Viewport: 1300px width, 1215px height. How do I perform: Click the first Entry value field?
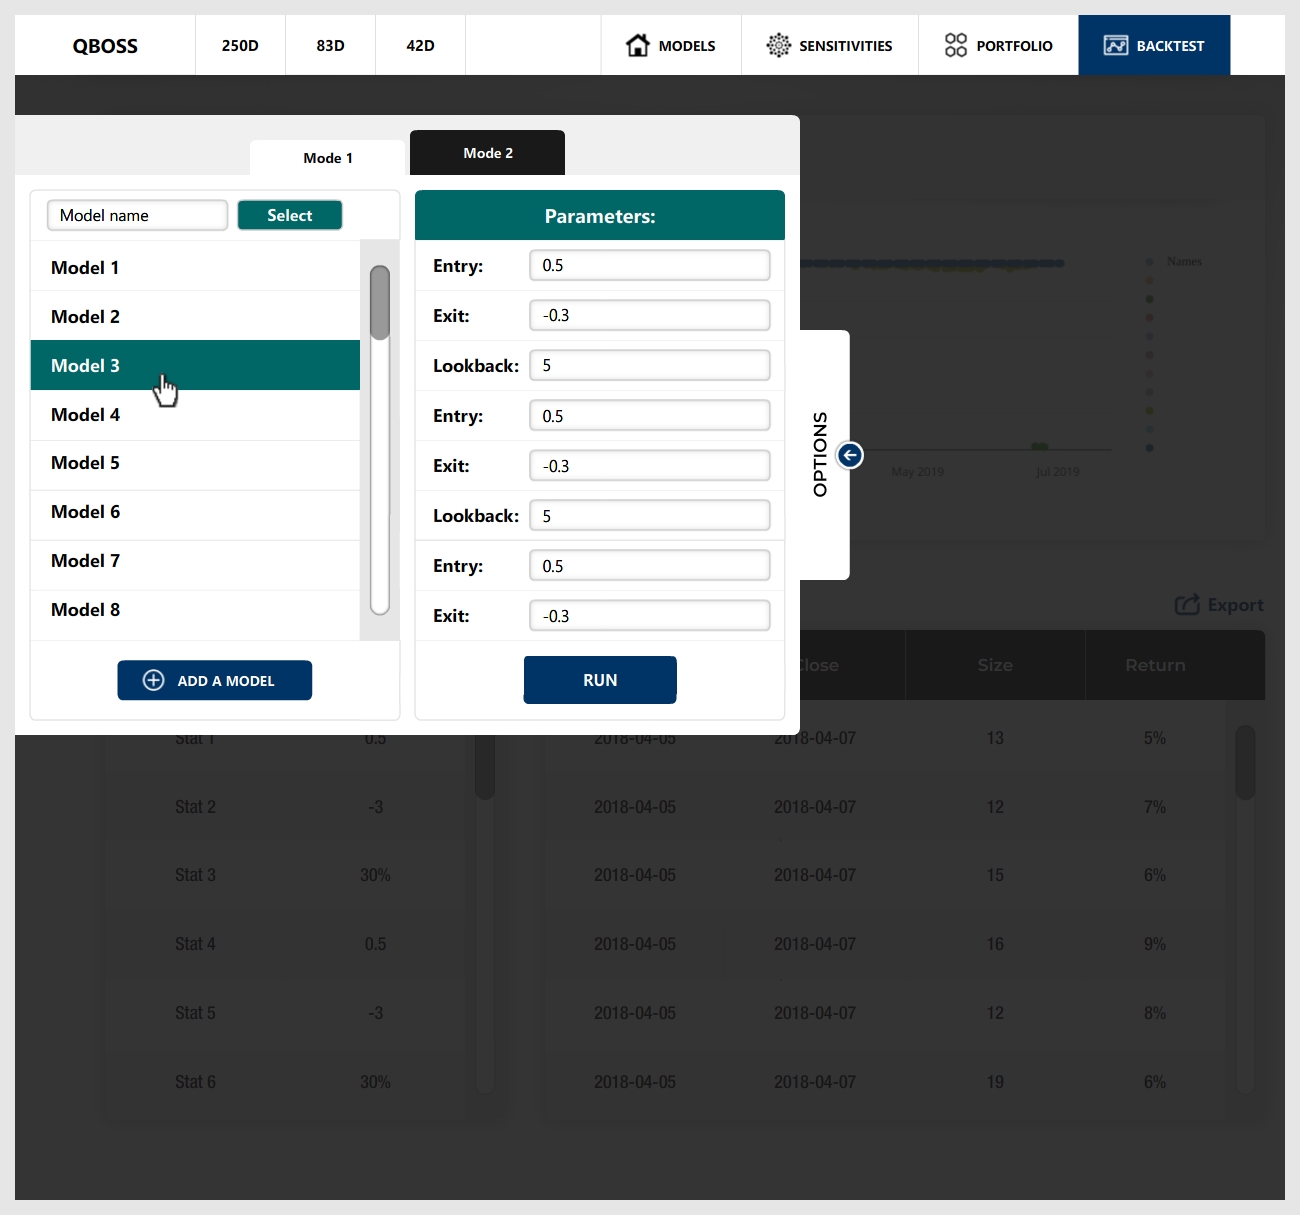[649, 265]
